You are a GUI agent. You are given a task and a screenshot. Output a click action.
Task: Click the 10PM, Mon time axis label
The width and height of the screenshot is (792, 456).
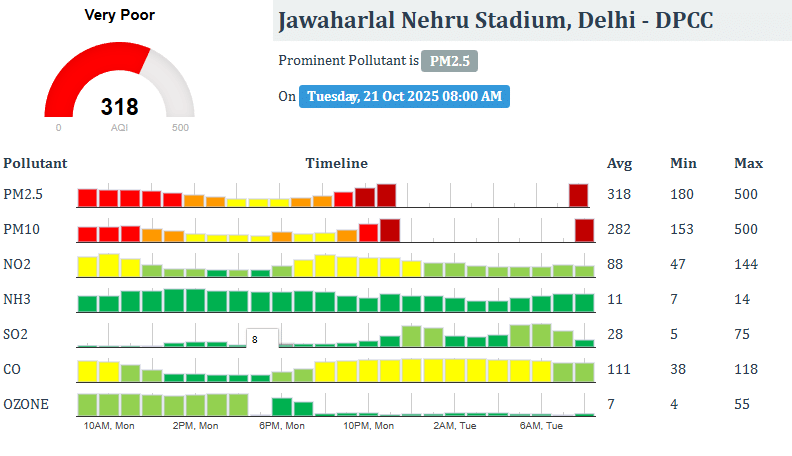click(371, 426)
